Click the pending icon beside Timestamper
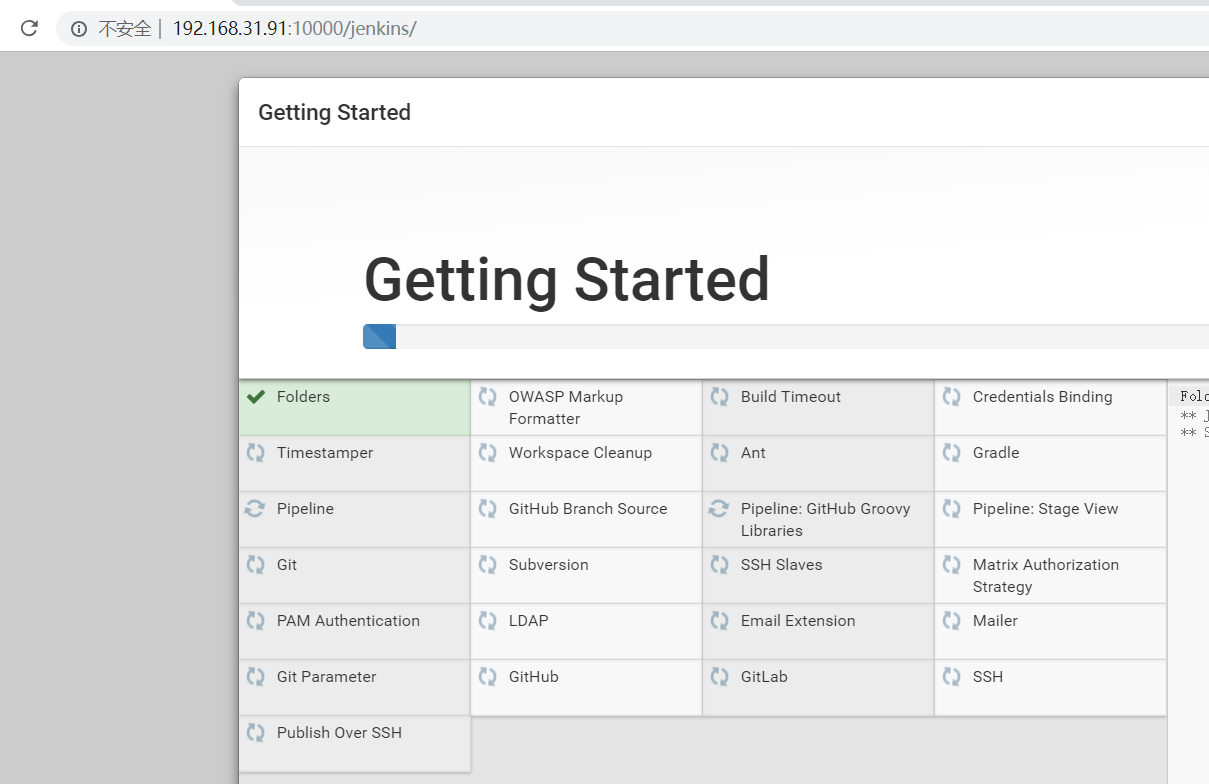Viewport: 1209px width, 784px height. tap(256, 453)
